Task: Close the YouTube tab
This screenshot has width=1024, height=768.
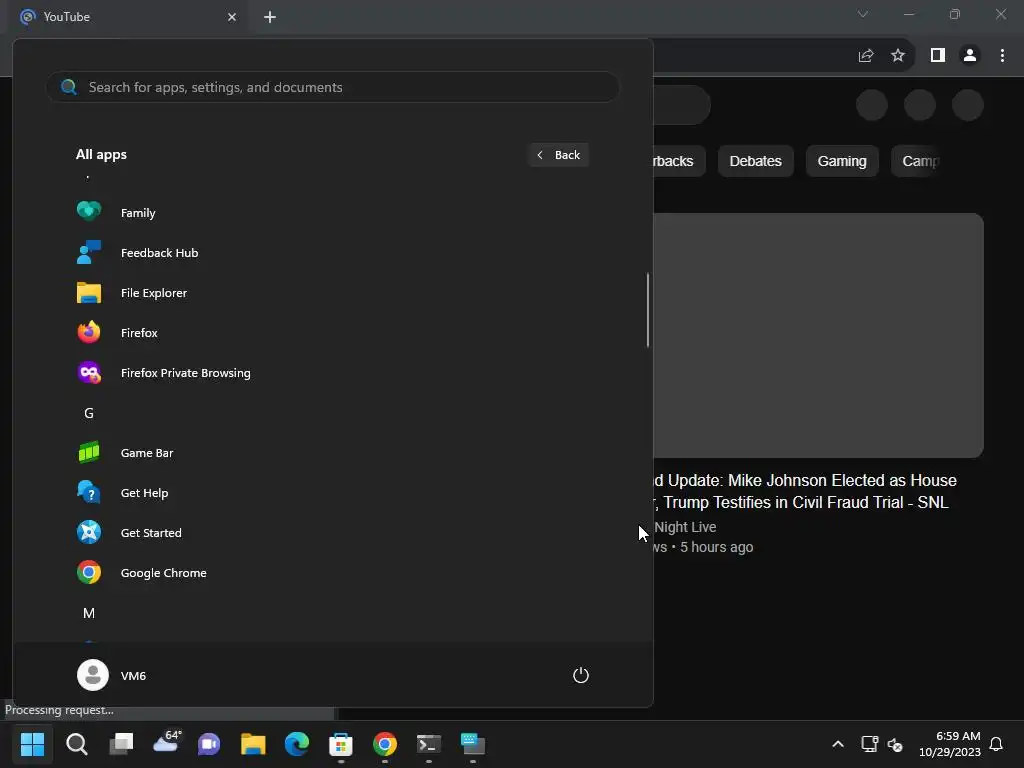Action: [x=232, y=17]
